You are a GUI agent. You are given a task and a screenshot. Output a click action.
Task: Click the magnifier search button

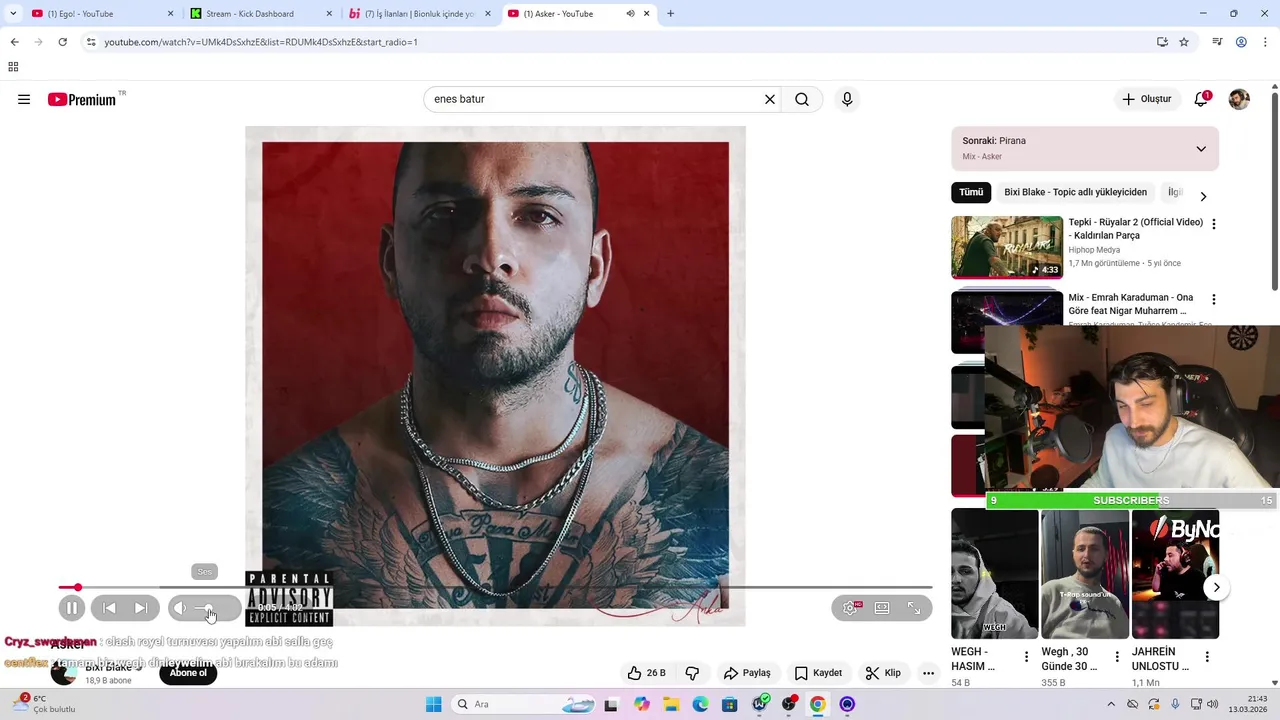(x=802, y=99)
